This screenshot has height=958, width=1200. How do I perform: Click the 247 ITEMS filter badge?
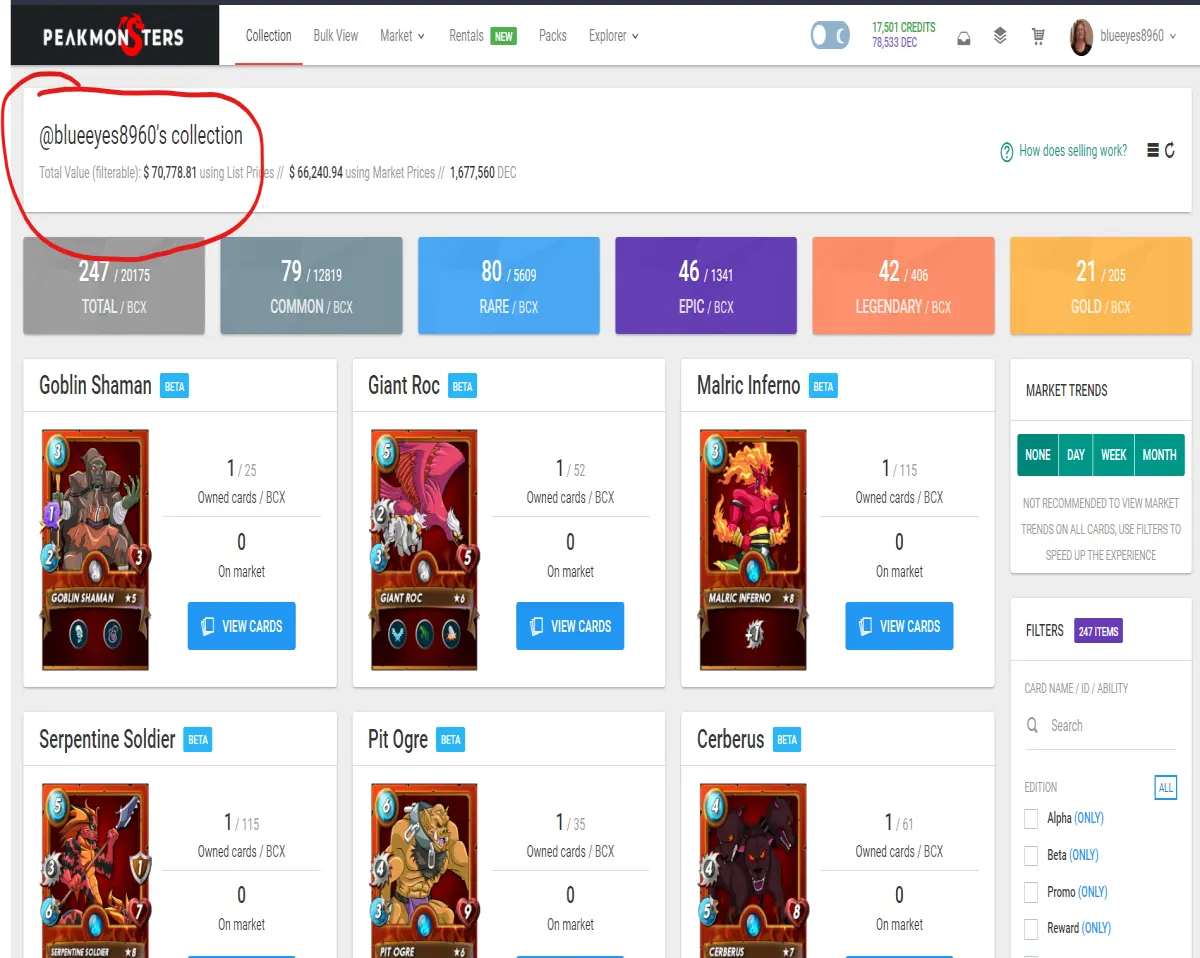pos(1098,631)
